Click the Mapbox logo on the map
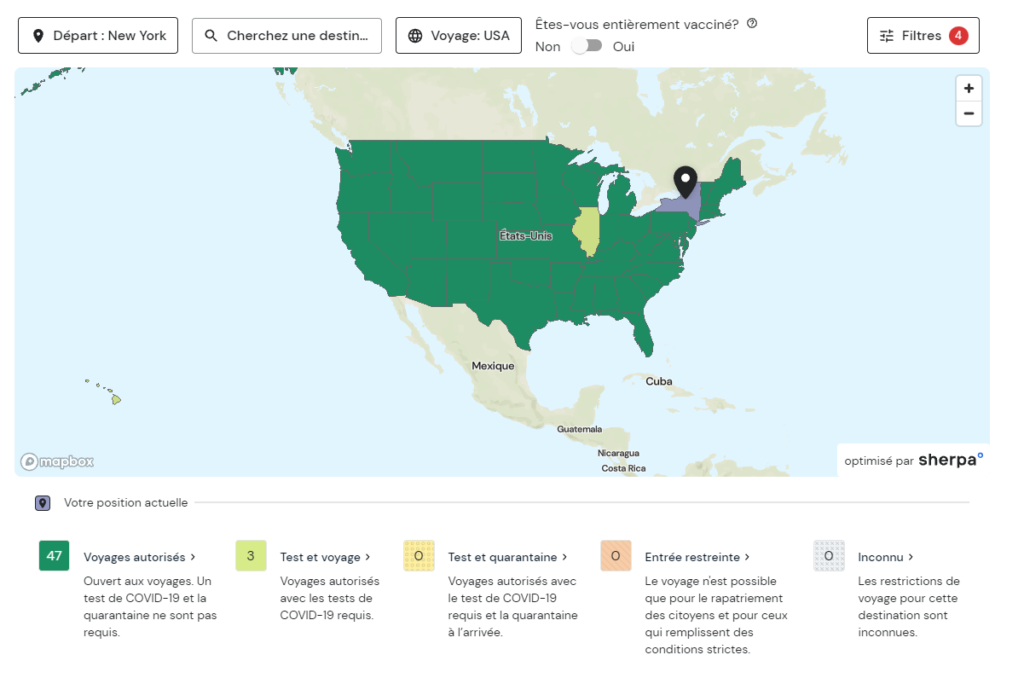 (x=58, y=461)
